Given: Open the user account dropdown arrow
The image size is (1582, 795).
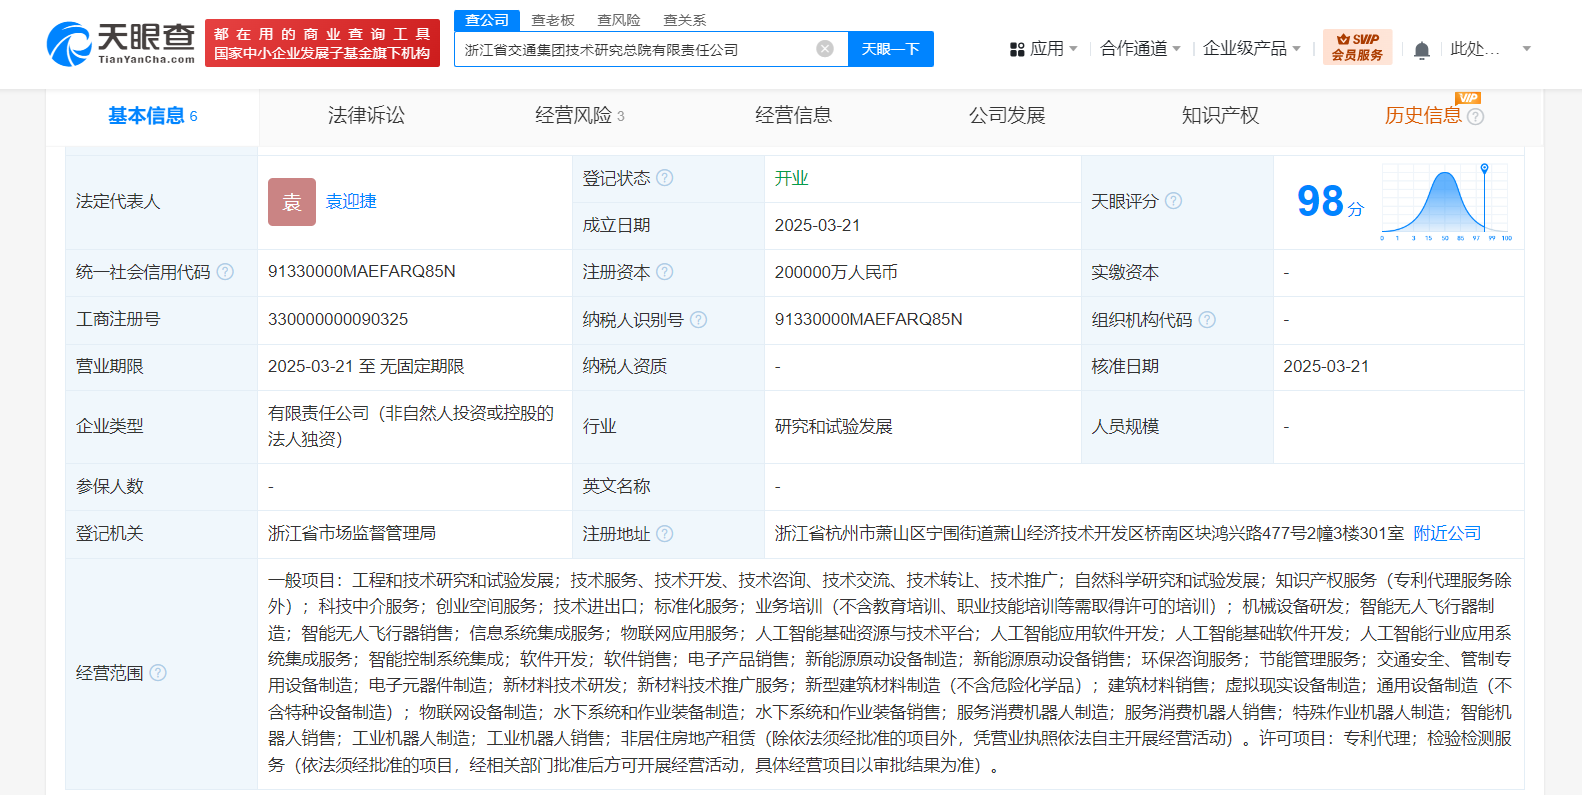Looking at the screenshot, I should pyautogui.click(x=1526, y=49).
